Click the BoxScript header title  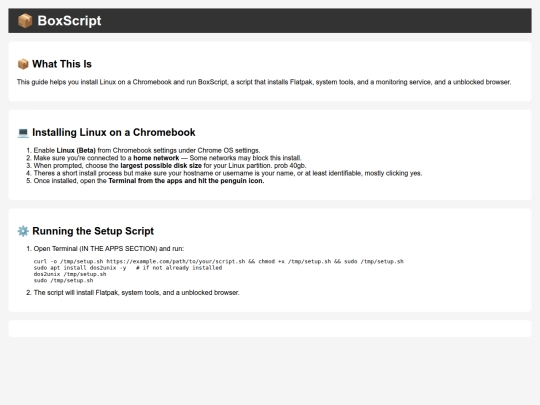(69, 21)
